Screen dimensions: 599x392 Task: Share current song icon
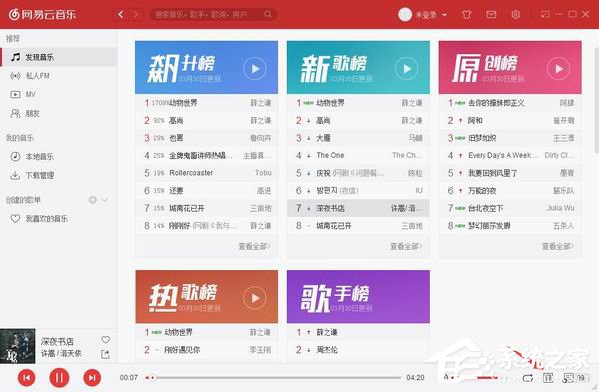[x=105, y=355]
